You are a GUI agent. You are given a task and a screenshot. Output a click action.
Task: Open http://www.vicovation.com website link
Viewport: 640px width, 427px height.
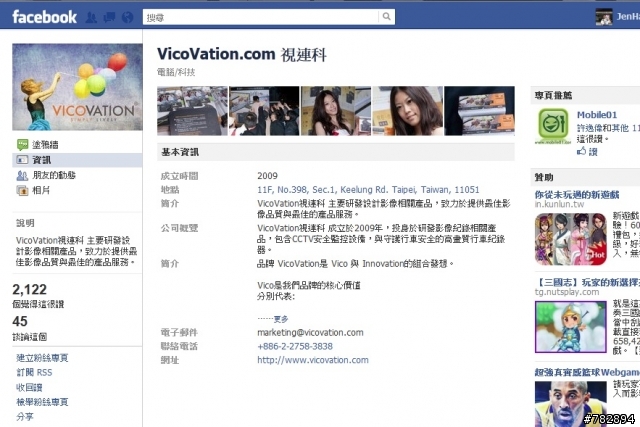click(x=313, y=360)
